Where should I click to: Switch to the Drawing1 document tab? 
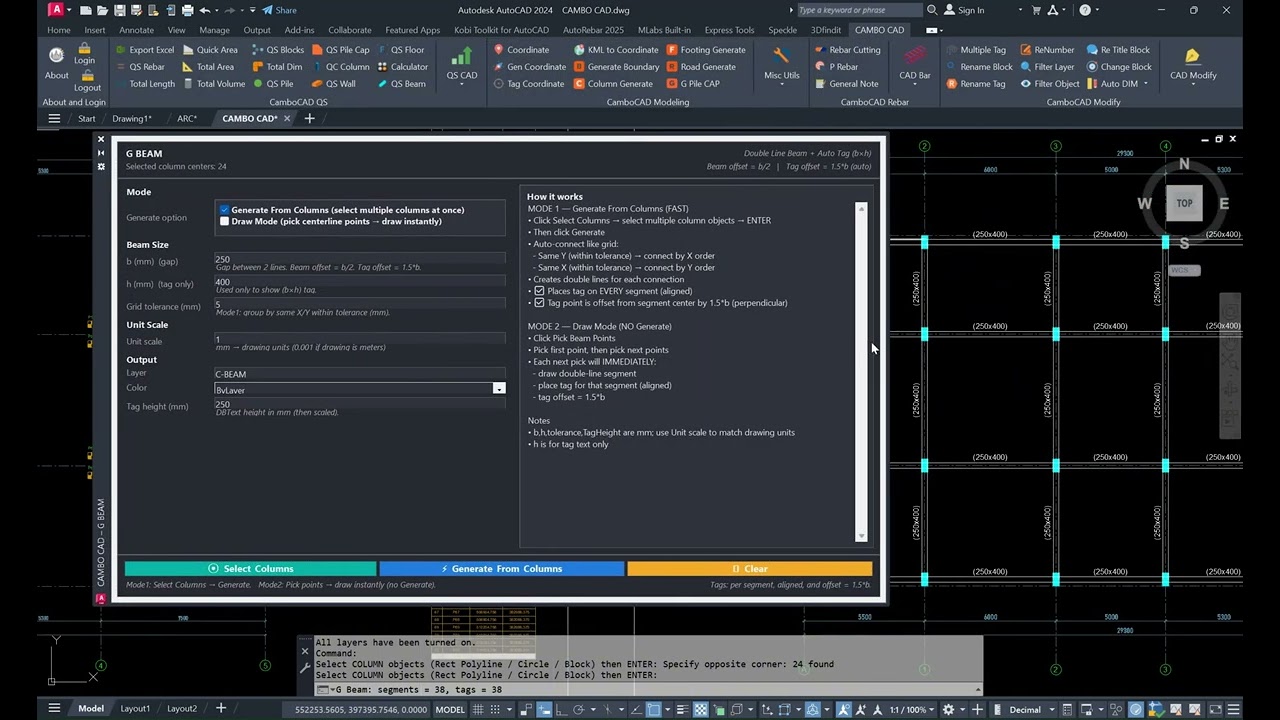pos(132,118)
